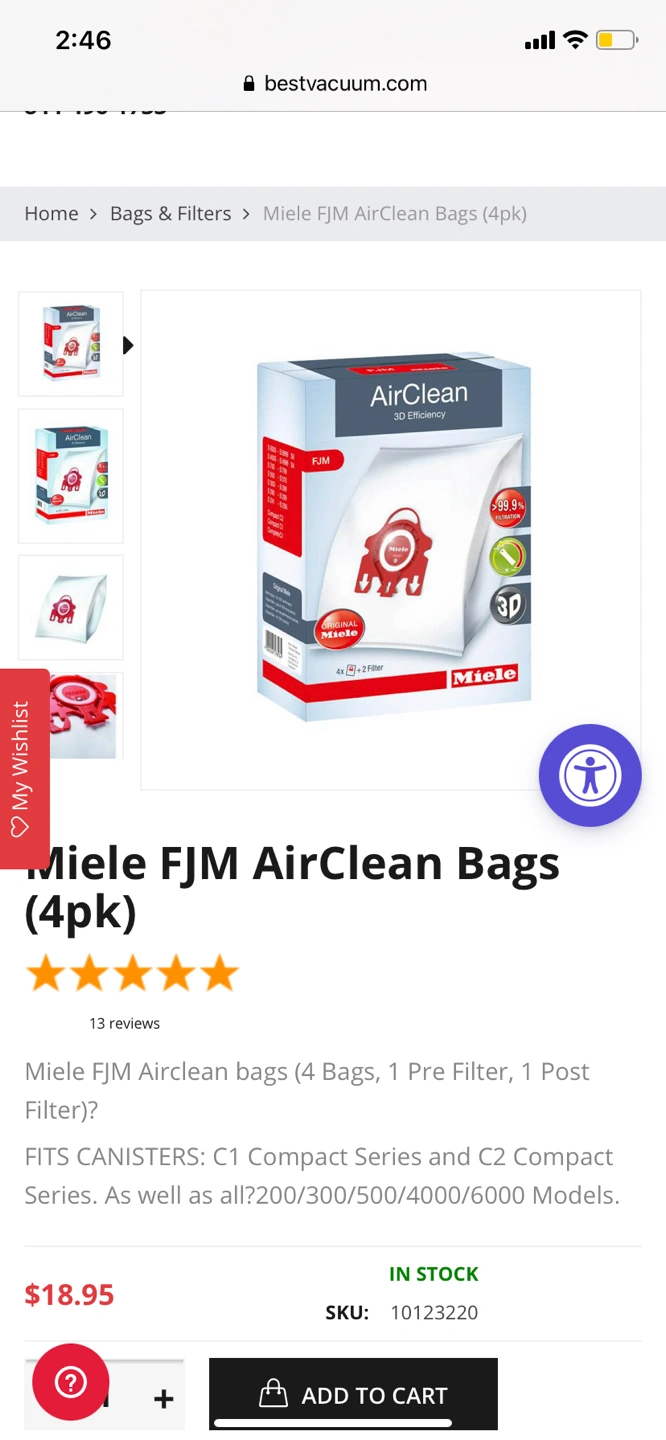
Task: Tap the bestvacuum.com address bar
Action: point(333,84)
